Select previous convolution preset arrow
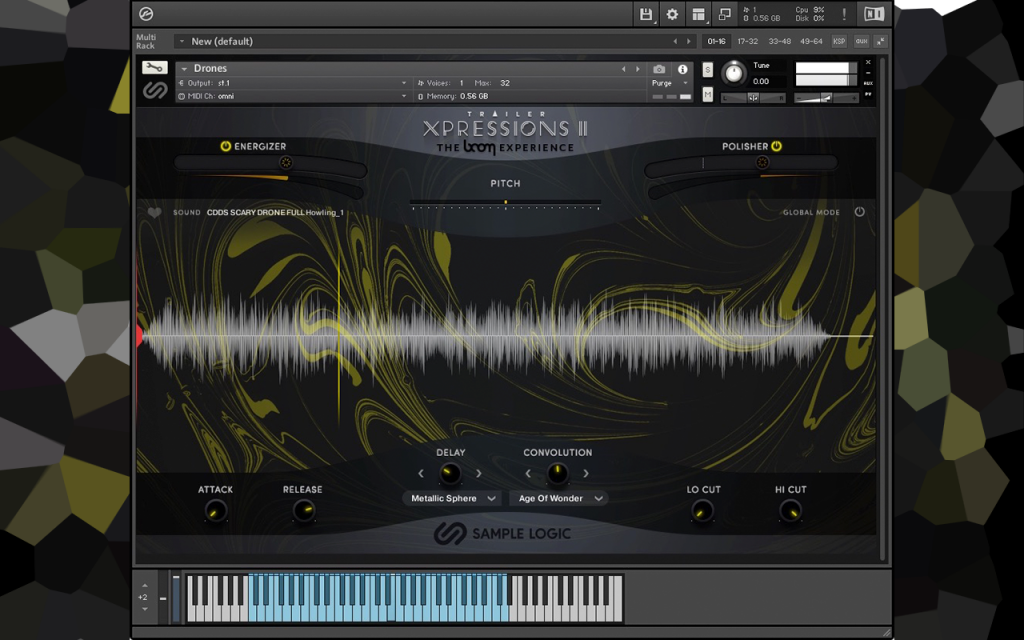The width and height of the screenshot is (1024, 640). coord(528,473)
